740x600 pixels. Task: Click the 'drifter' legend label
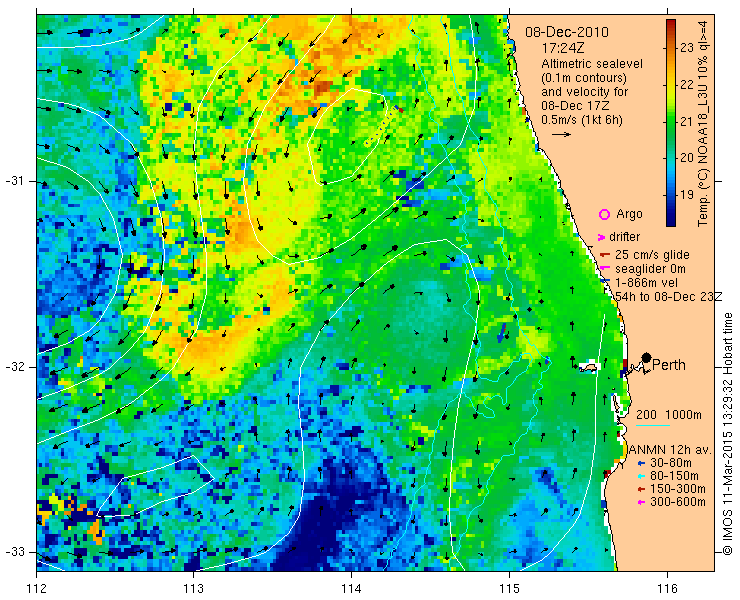click(624, 237)
